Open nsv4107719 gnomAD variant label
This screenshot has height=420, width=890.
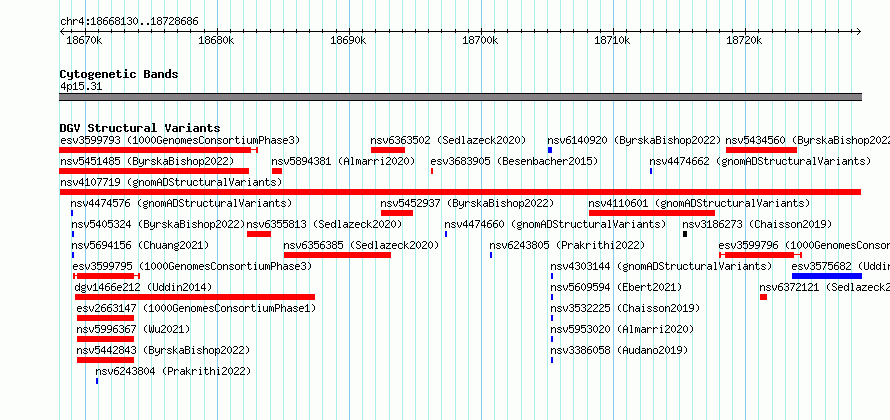[171, 182]
